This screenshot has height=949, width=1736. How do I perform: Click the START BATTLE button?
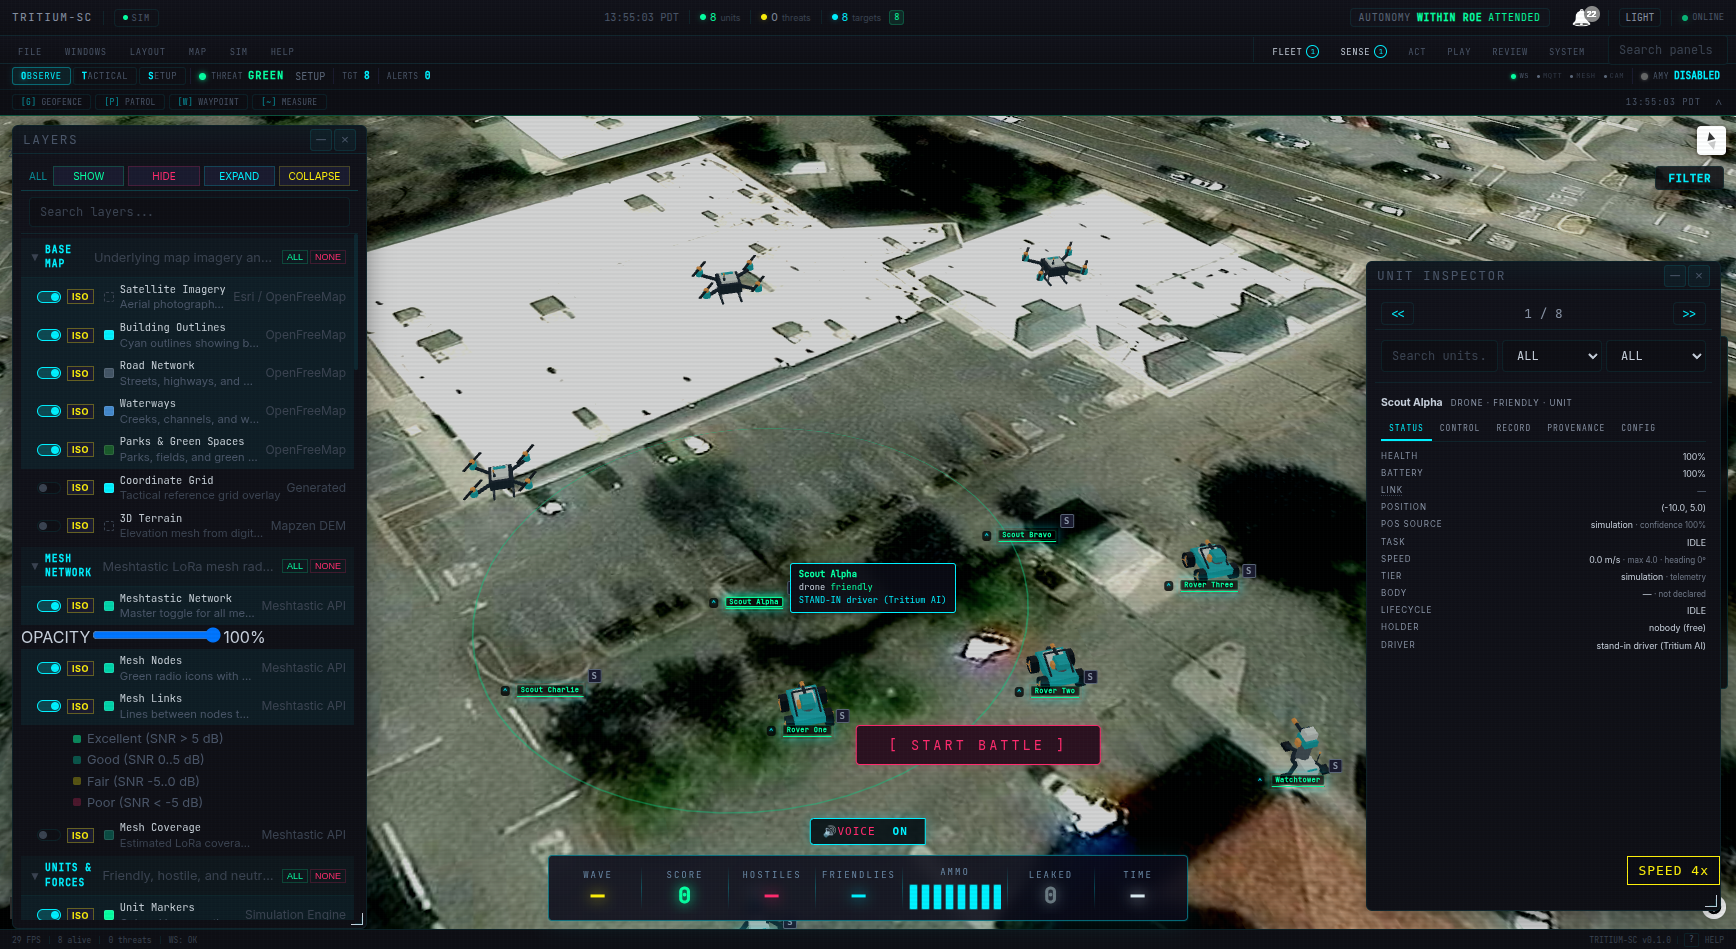tap(978, 746)
